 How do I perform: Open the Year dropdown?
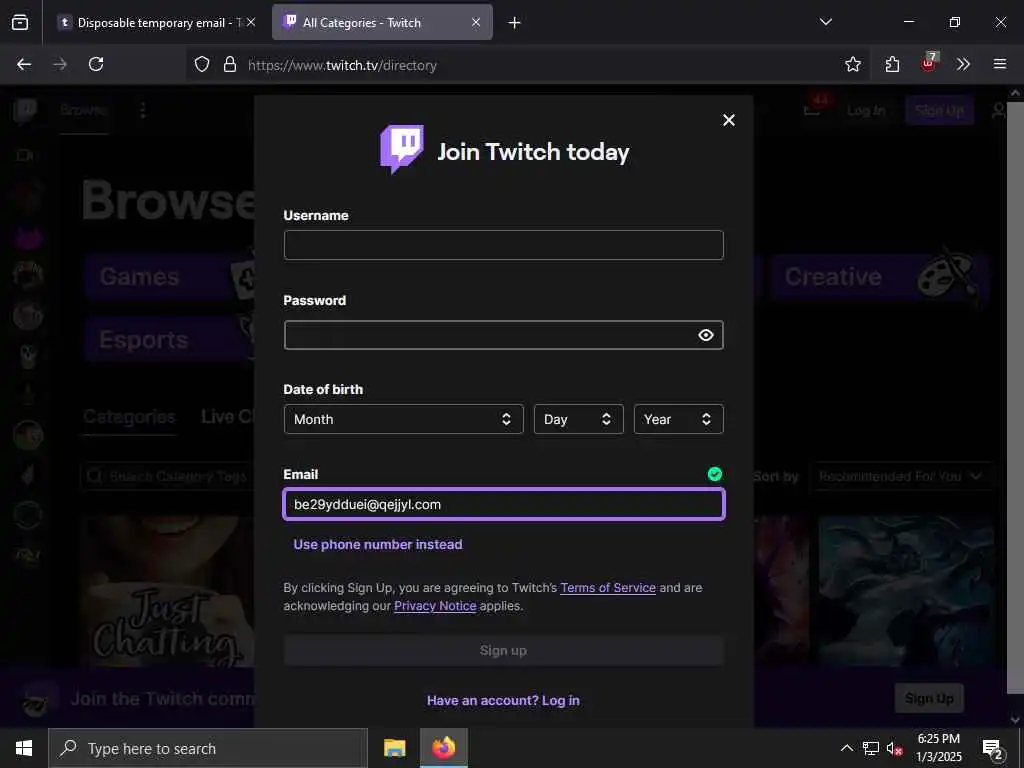[x=679, y=419]
